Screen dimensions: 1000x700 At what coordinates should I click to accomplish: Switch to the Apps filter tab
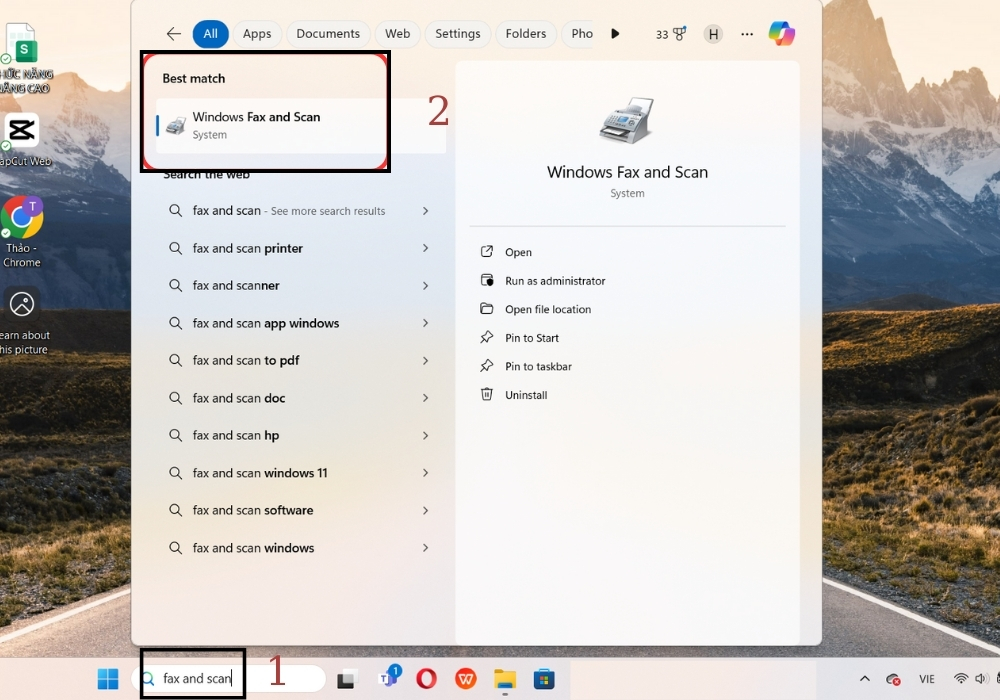coord(257,34)
